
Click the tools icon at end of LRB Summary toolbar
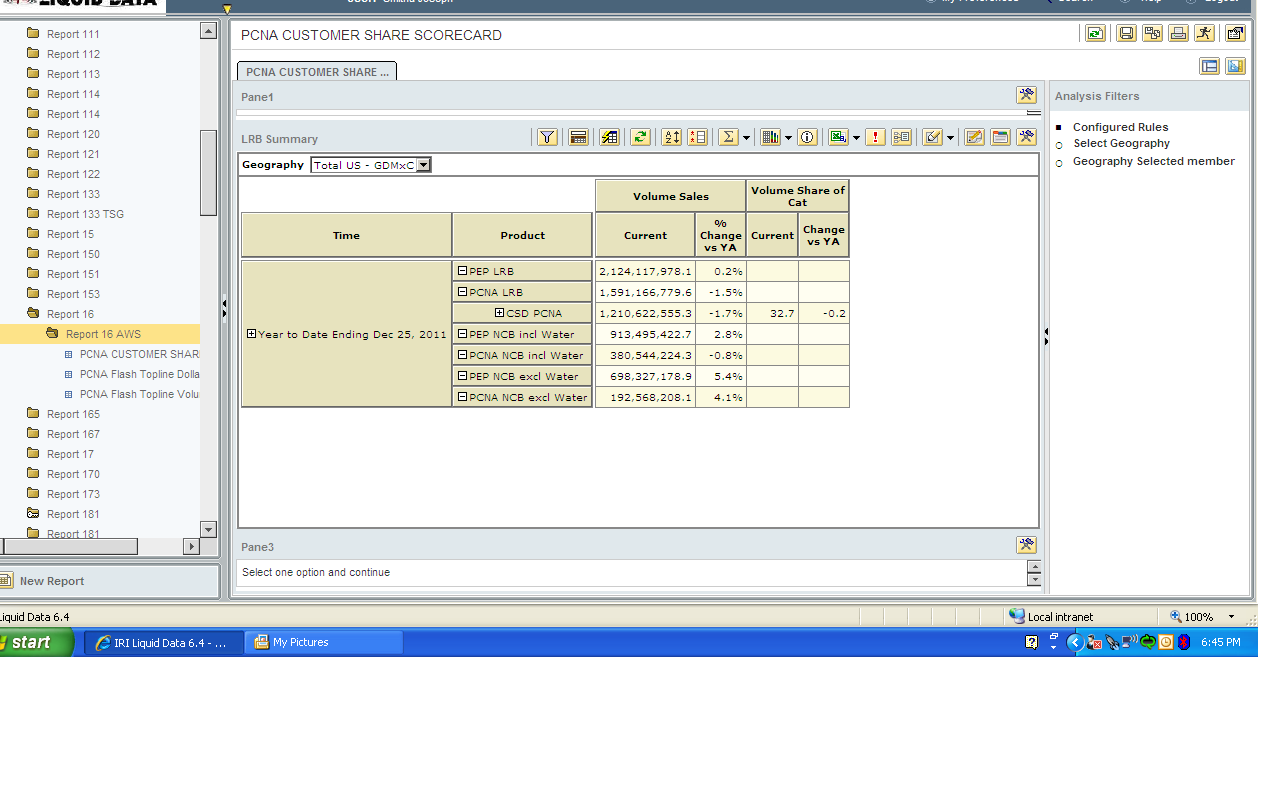click(1026, 137)
